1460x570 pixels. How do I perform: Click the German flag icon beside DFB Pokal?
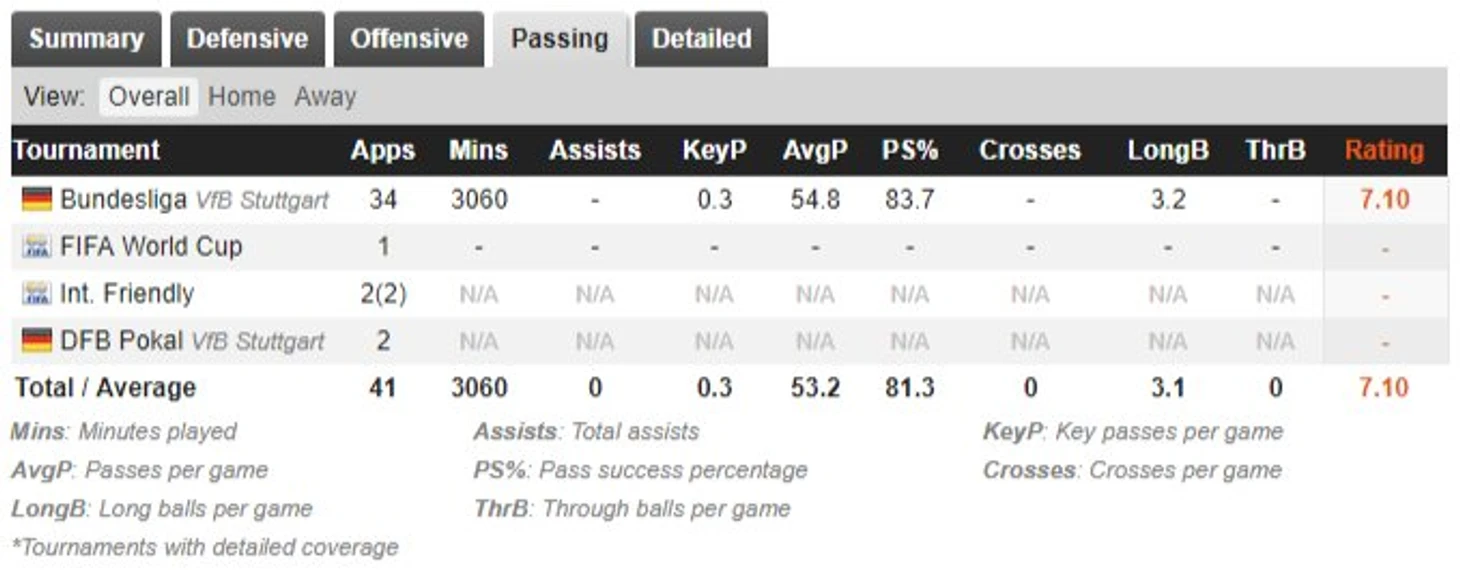(36, 341)
